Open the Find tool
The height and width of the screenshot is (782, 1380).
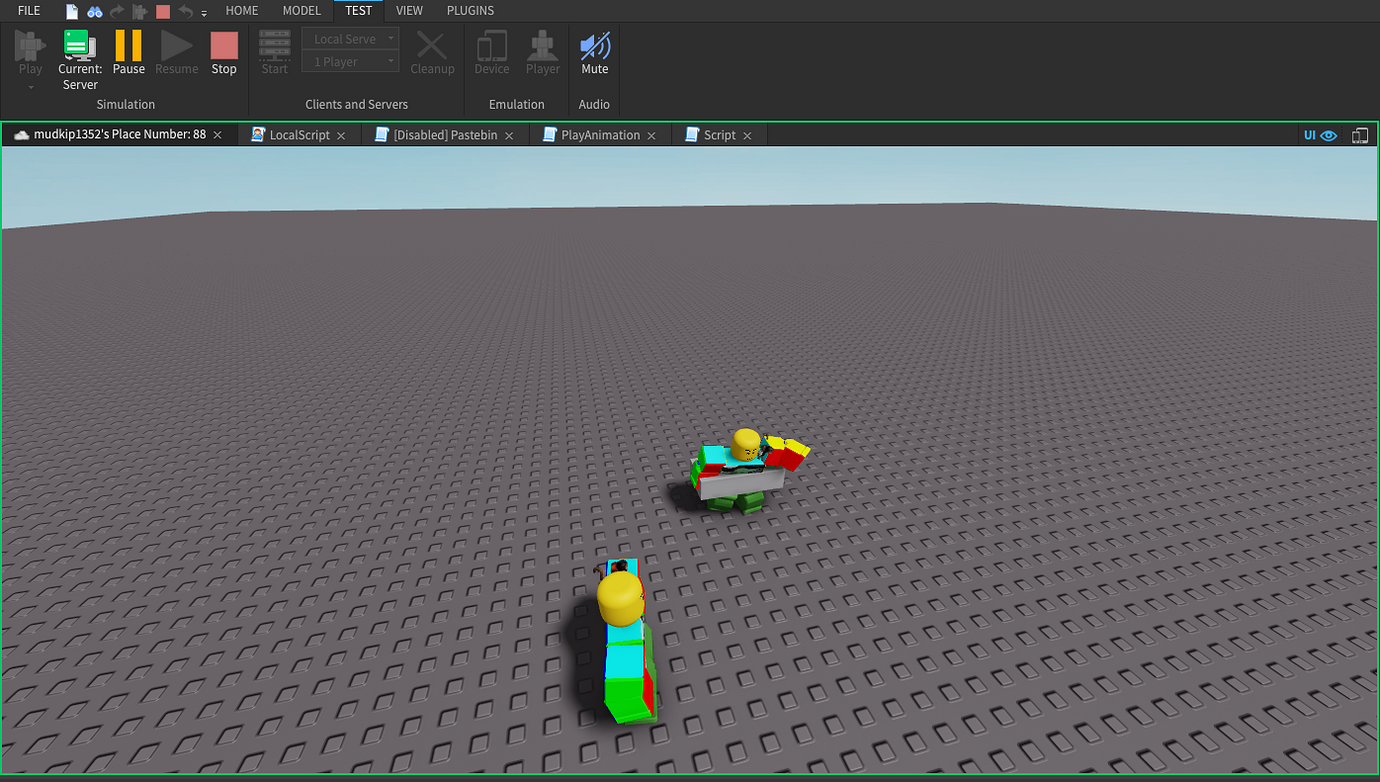click(x=93, y=11)
